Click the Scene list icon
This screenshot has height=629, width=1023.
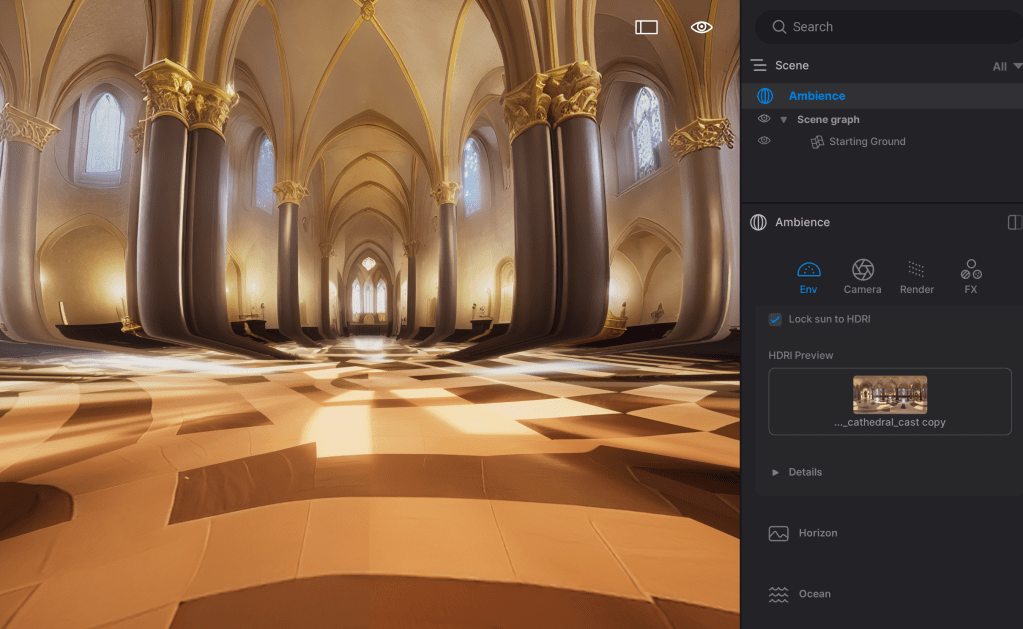coord(759,65)
